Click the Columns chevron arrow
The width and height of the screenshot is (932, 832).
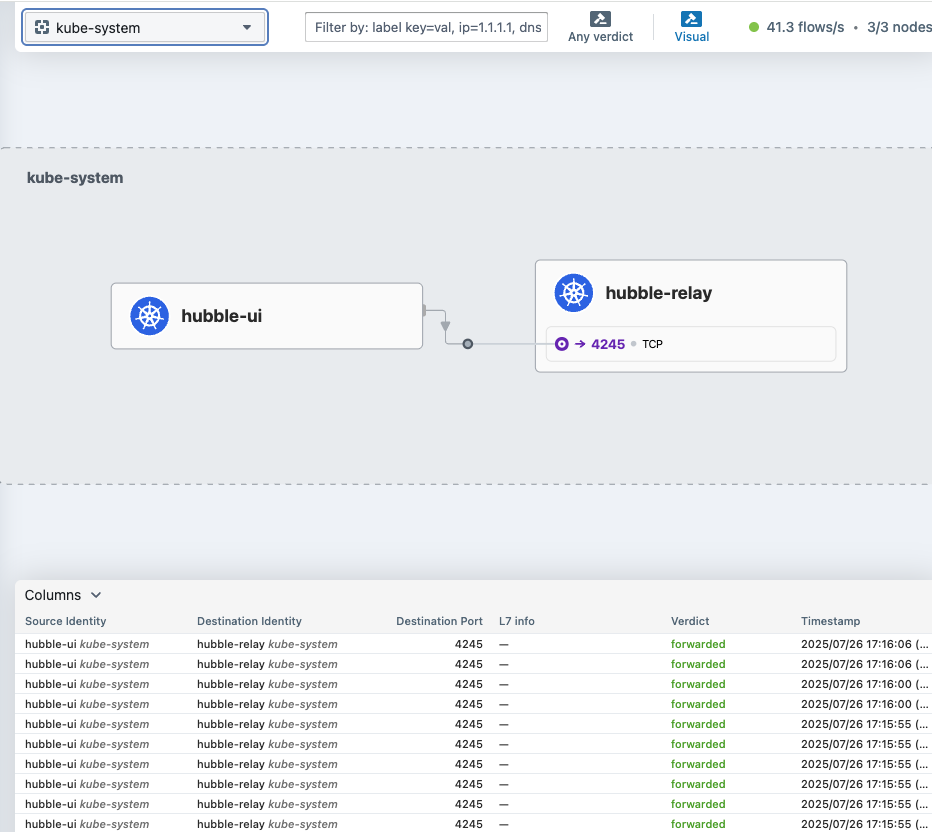(x=96, y=595)
